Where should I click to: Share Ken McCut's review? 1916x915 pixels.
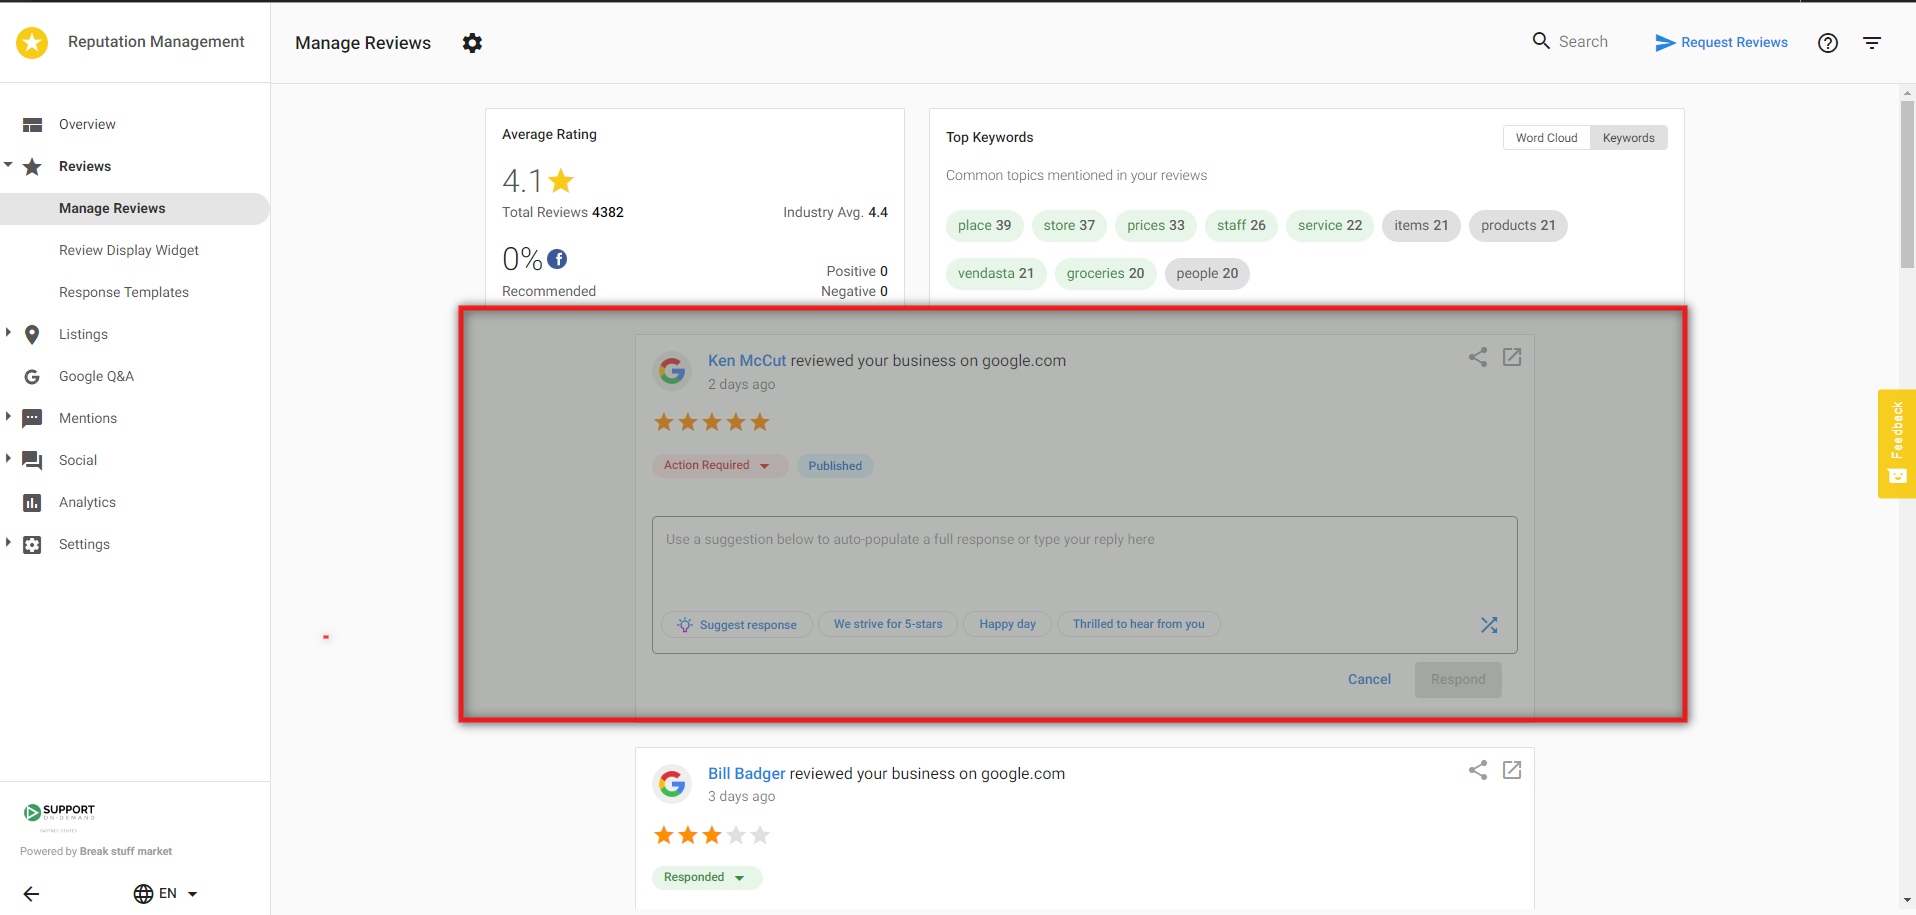(1478, 356)
